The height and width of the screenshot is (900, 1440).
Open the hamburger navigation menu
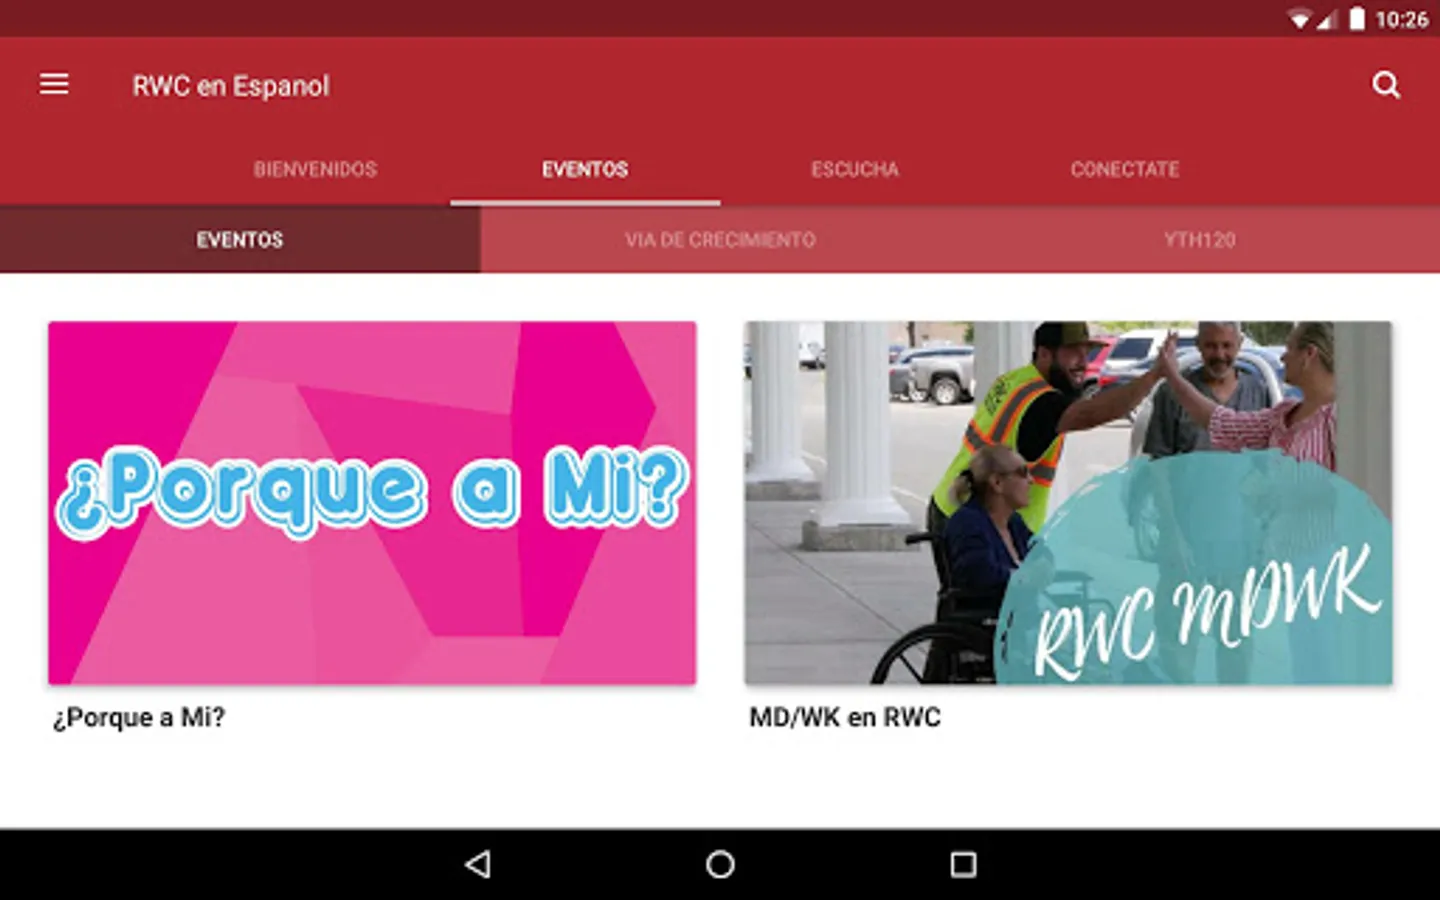[x=54, y=84]
